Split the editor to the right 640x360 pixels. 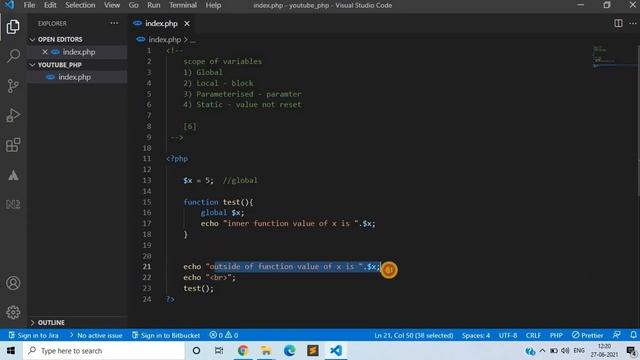pos(618,23)
